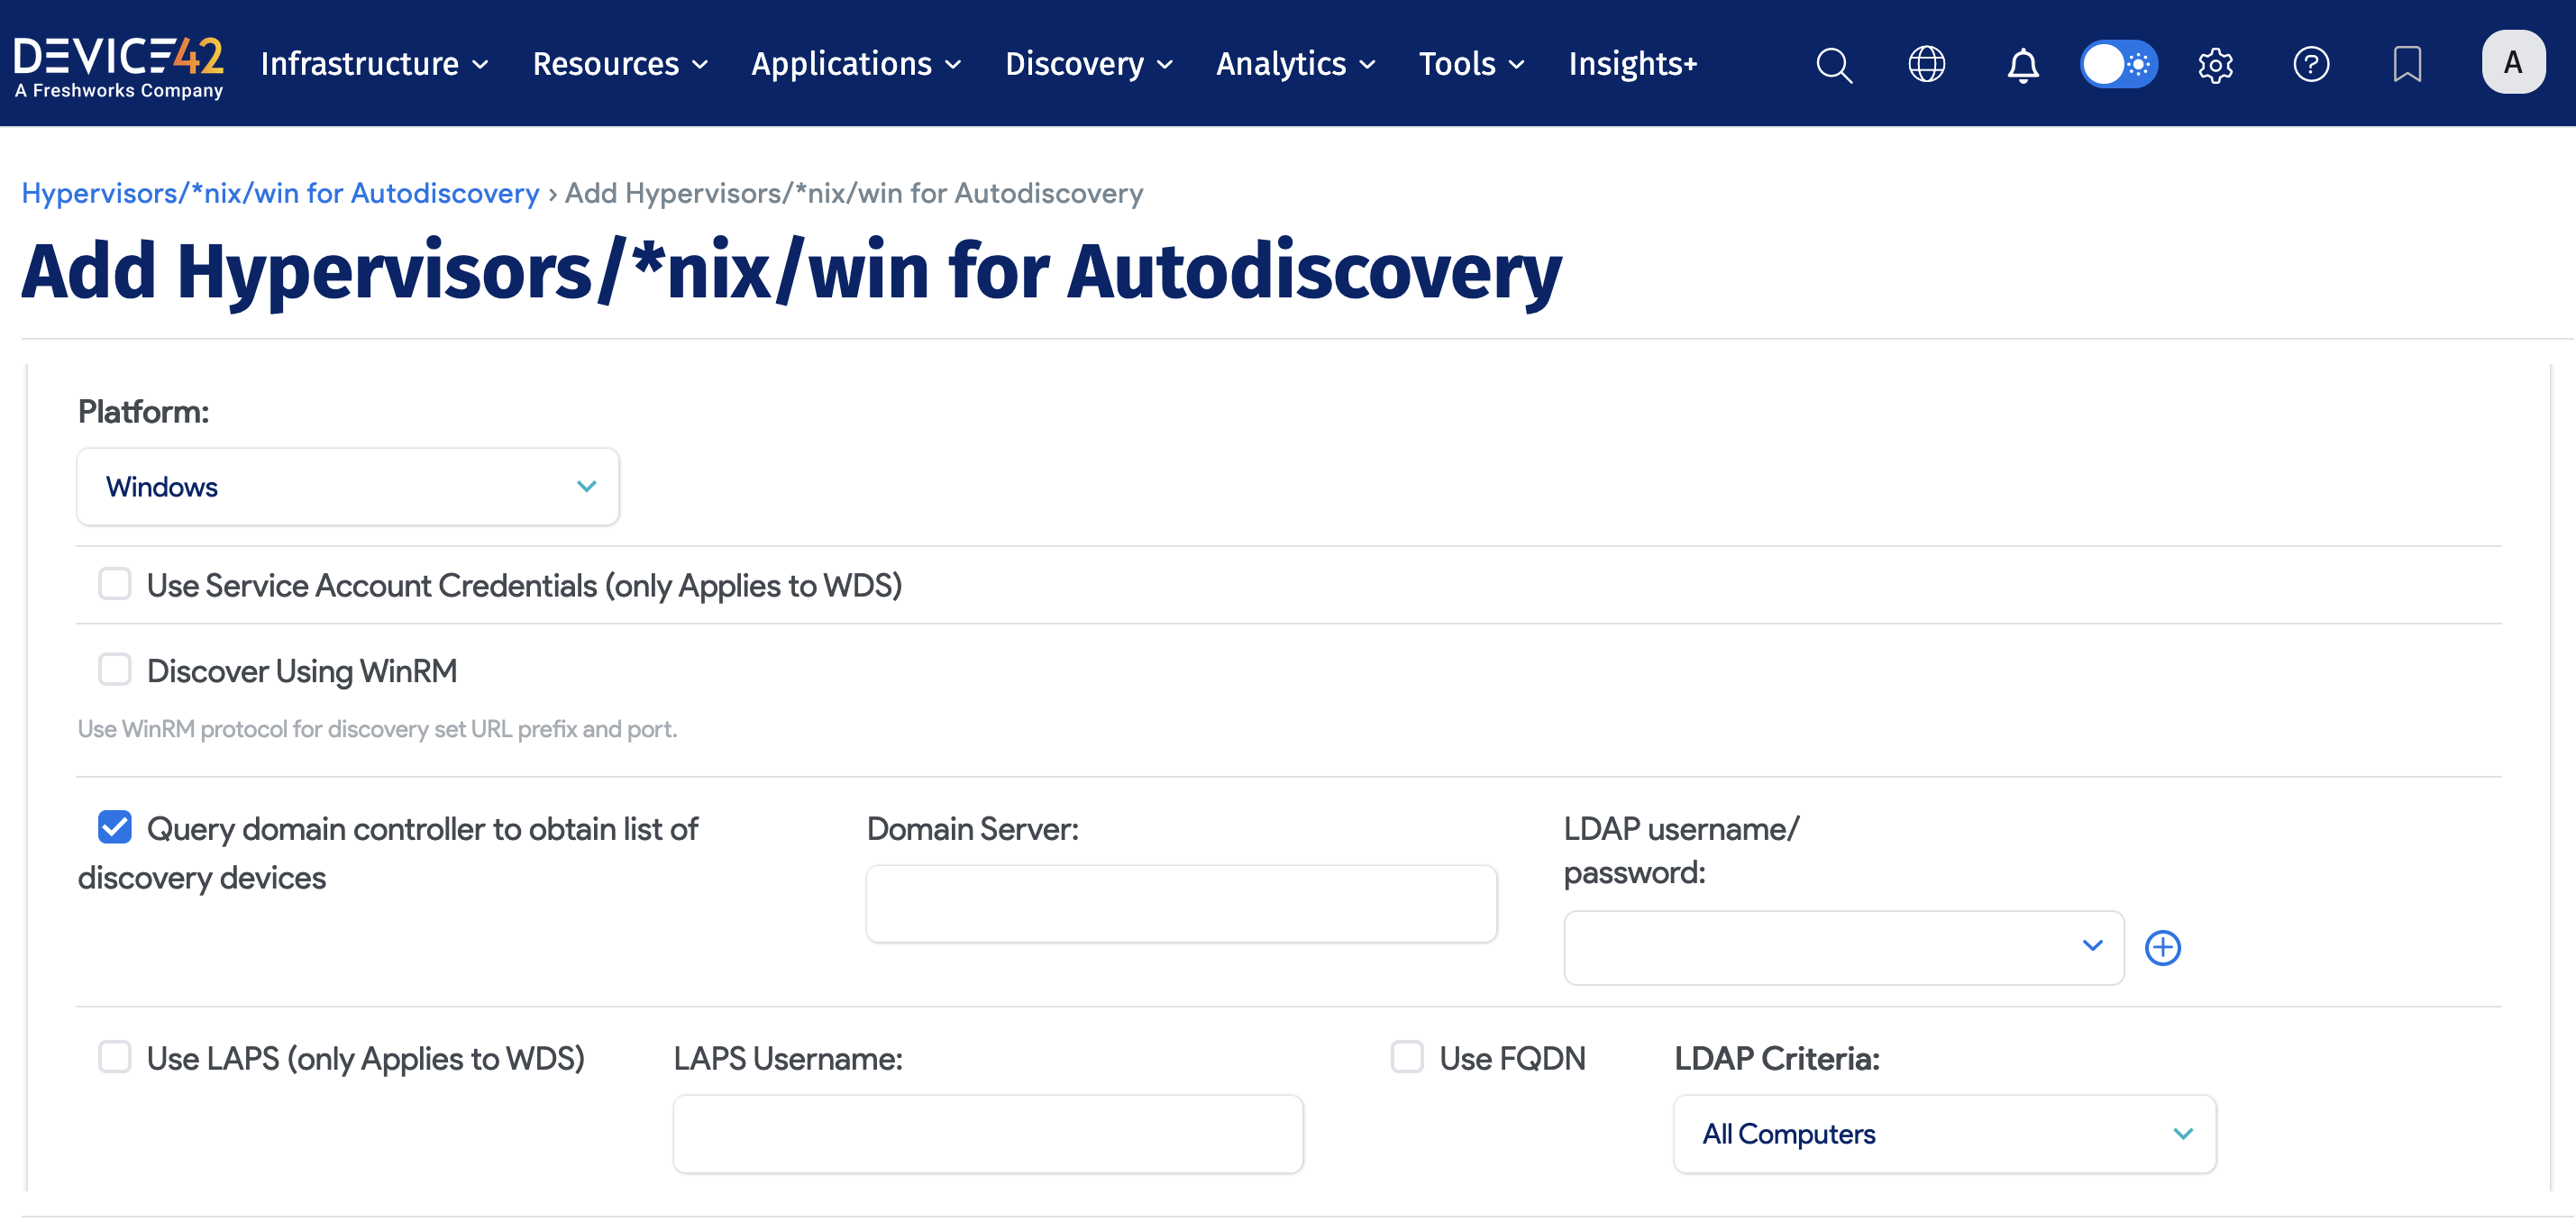Click the user avatar button
Image resolution: width=2576 pixels, height=1231 pixels.
point(2513,62)
